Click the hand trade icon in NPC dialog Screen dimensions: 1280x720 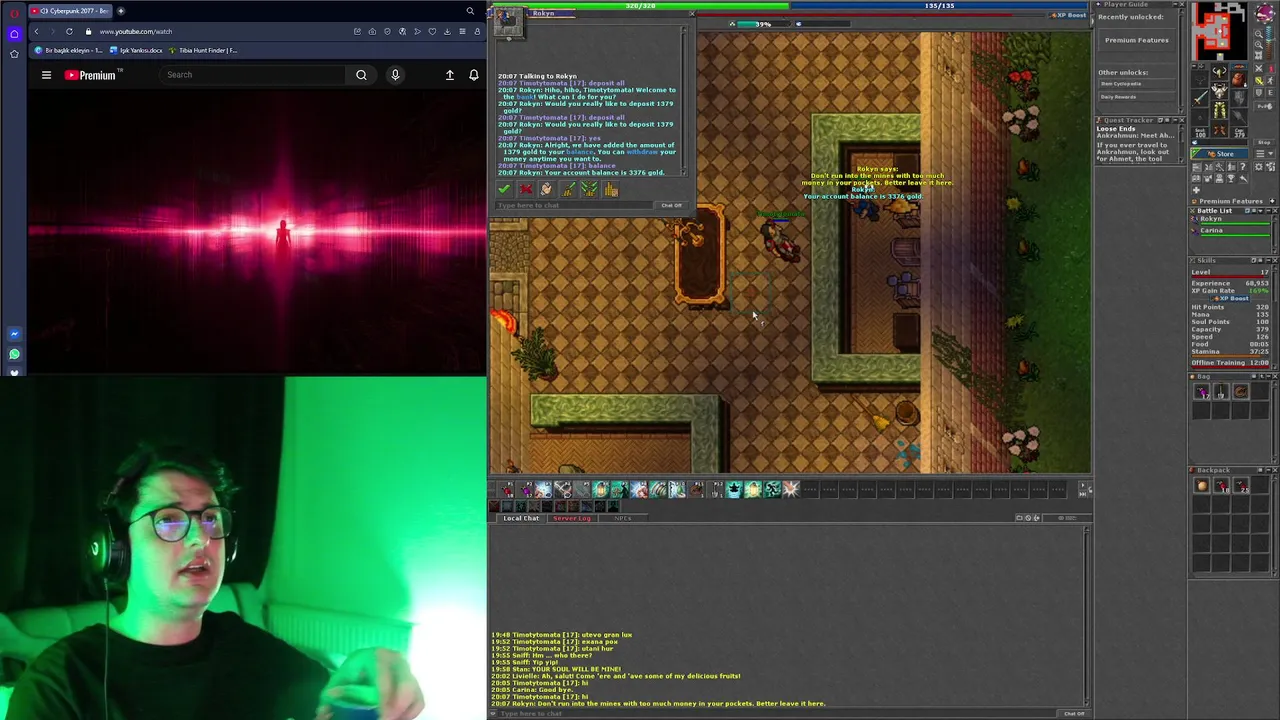pyautogui.click(x=546, y=189)
